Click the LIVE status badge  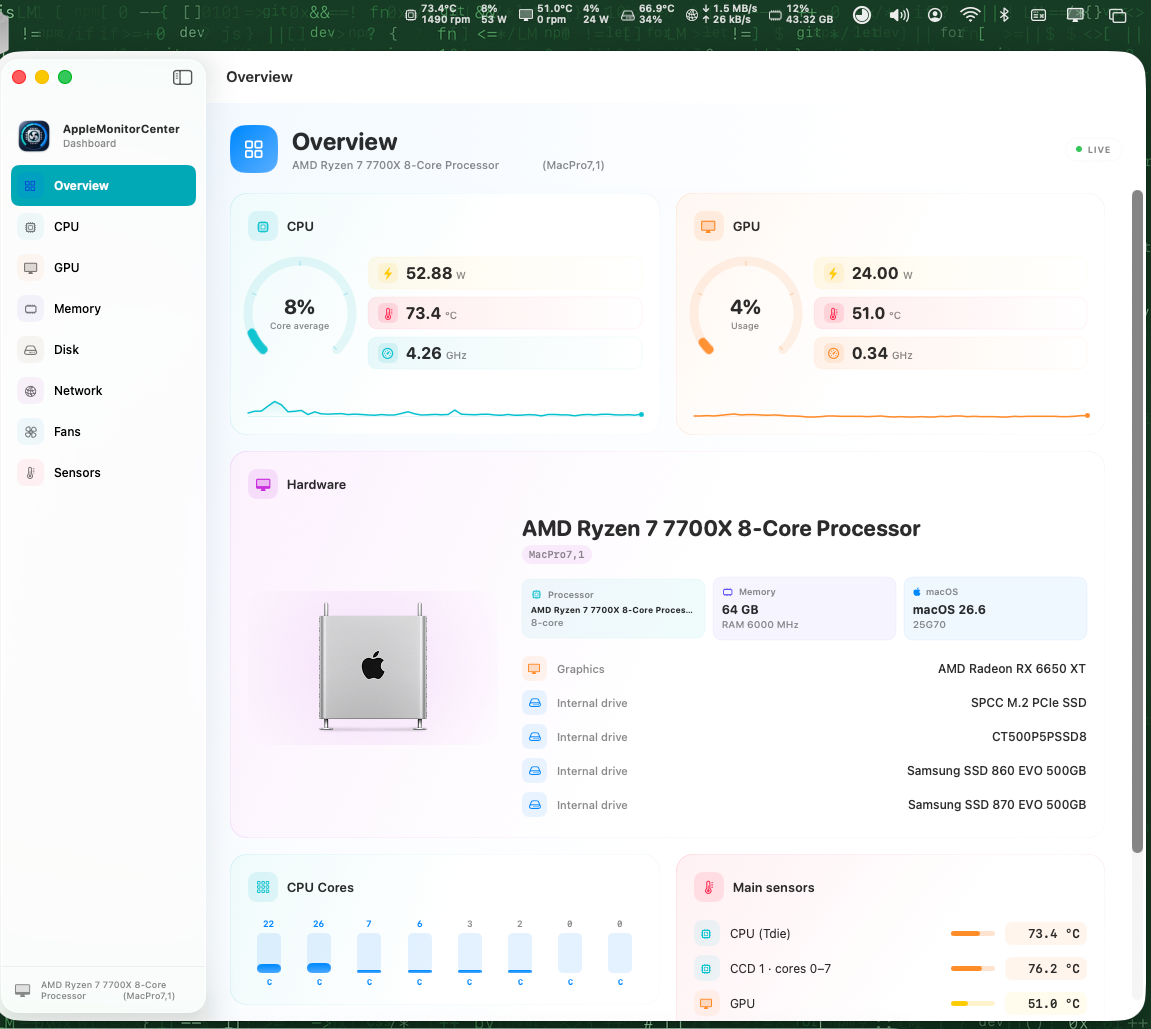coord(1093,150)
